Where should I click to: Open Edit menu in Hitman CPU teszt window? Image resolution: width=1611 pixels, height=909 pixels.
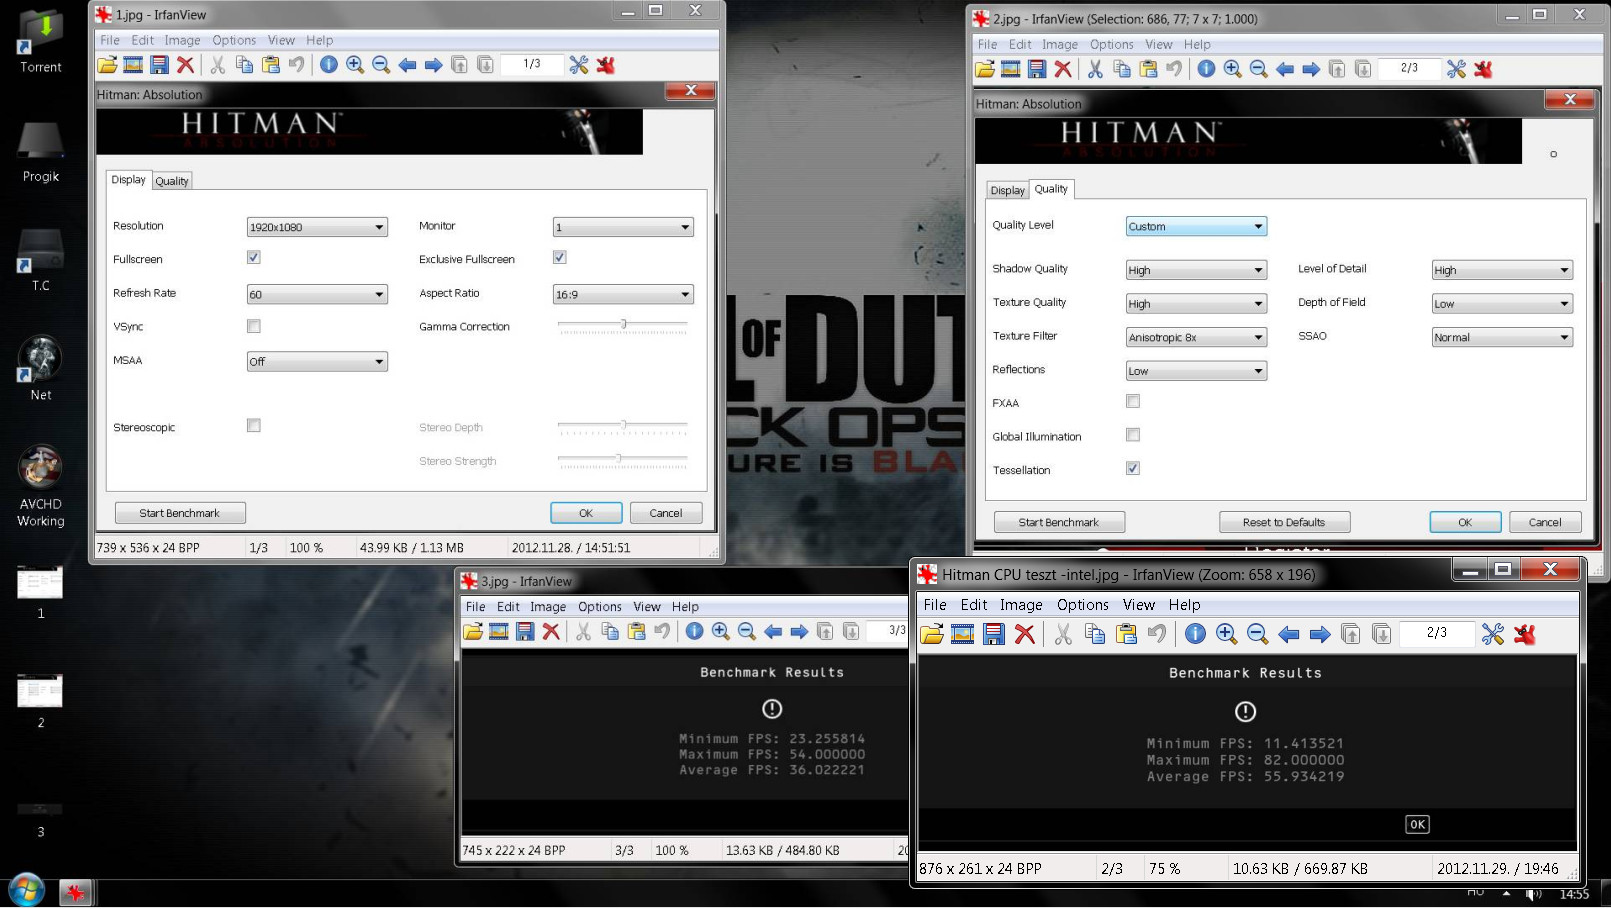pos(974,605)
